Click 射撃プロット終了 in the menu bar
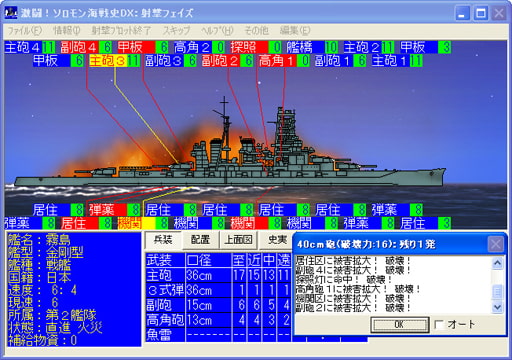Viewport: 512px width, 360px height. [121, 31]
